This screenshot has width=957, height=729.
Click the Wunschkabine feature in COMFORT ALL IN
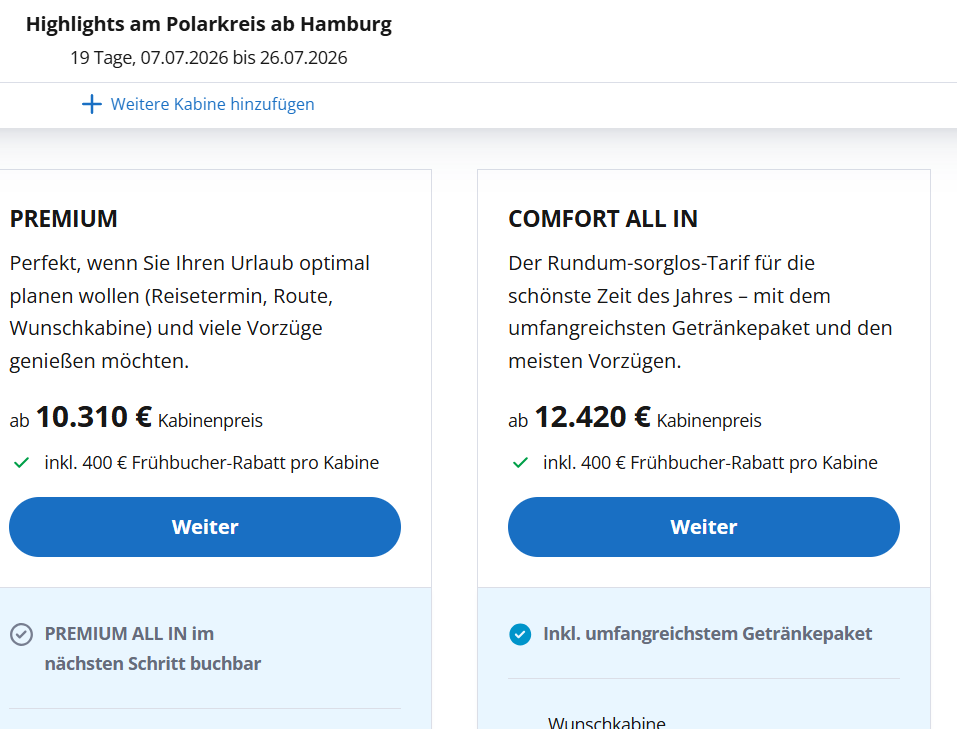[606, 722]
